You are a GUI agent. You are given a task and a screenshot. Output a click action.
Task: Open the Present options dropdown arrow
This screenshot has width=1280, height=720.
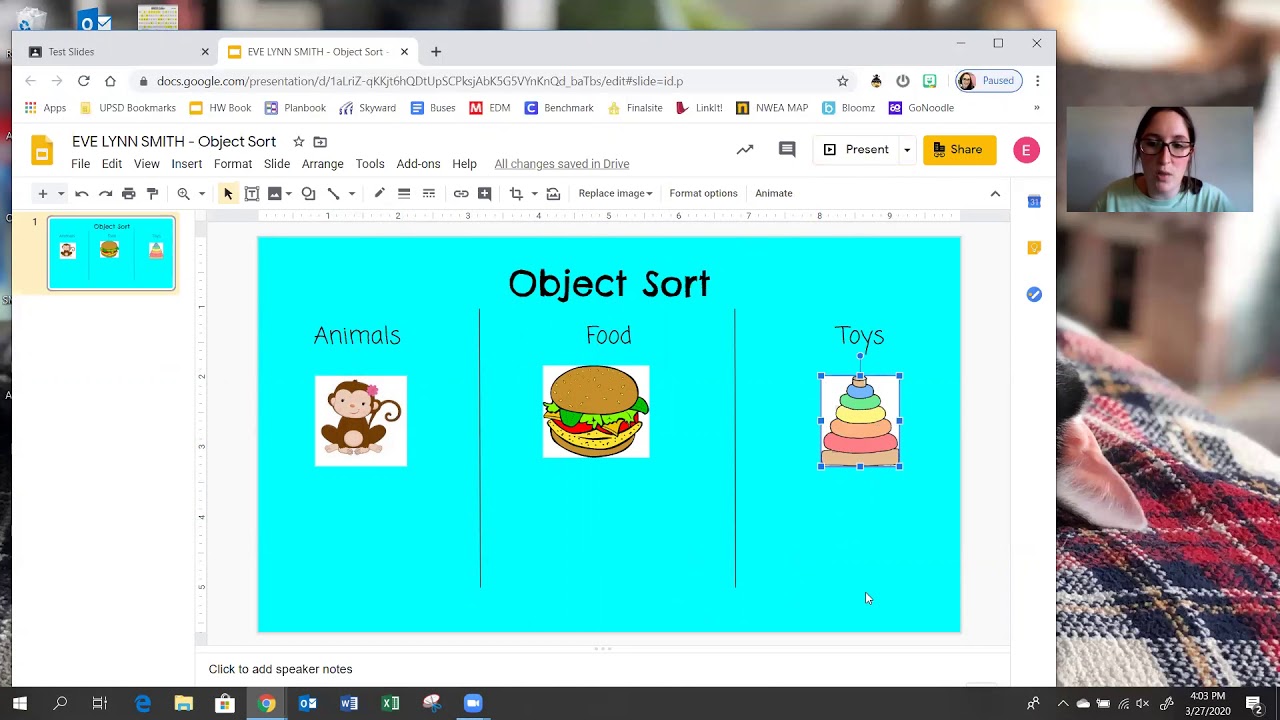point(906,150)
